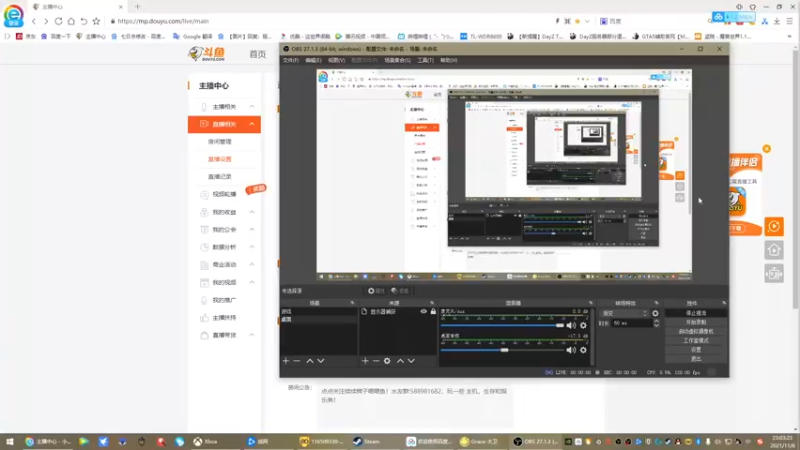Viewport: 800px width, 450px height.
Task: Open the 渐变 transition dropdown
Action: [624, 313]
